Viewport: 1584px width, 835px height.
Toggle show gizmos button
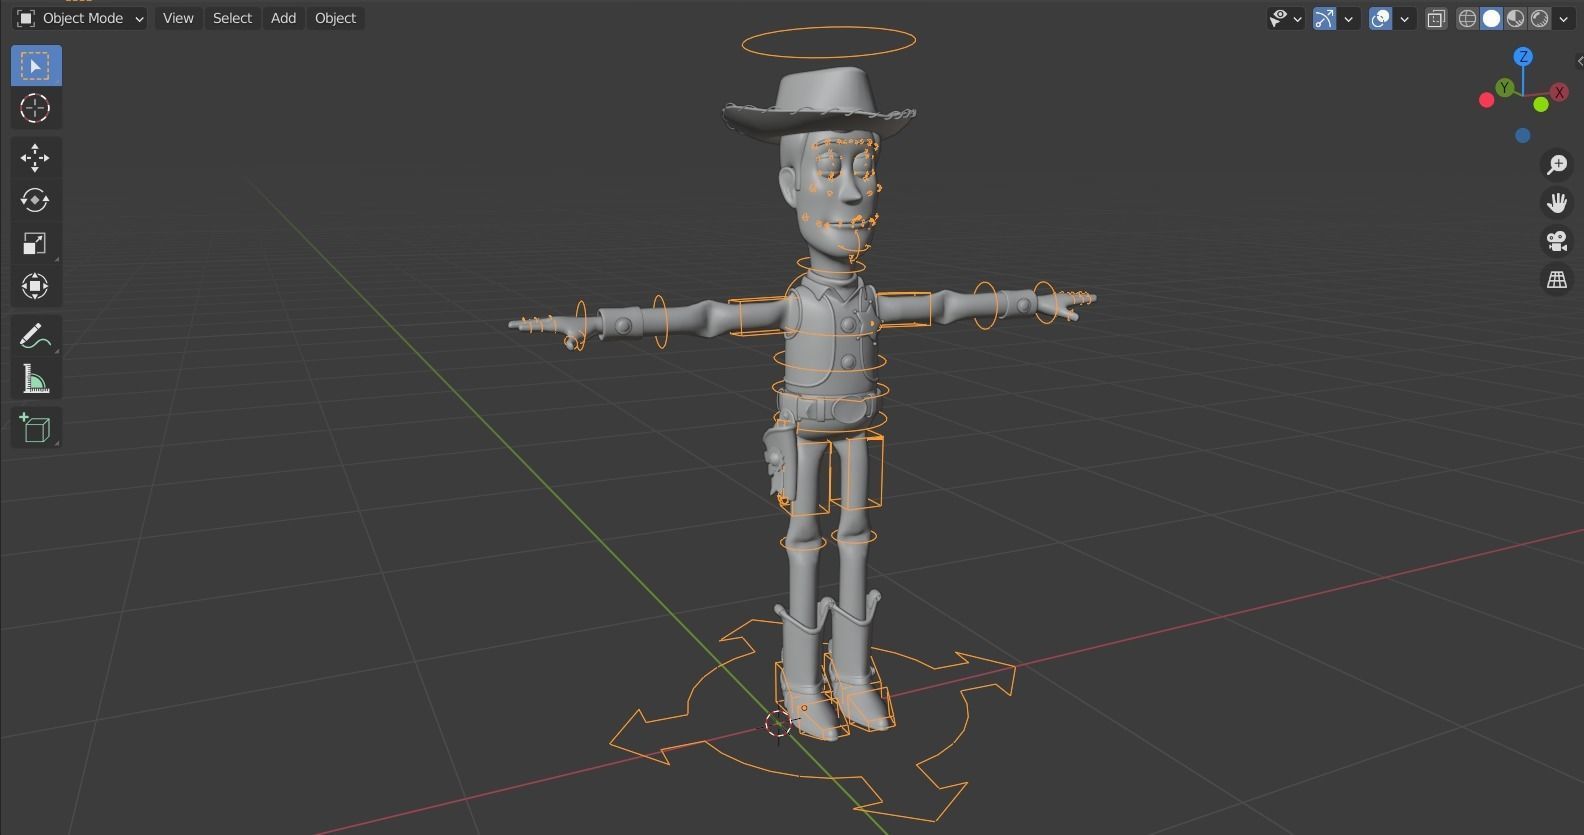[1324, 18]
